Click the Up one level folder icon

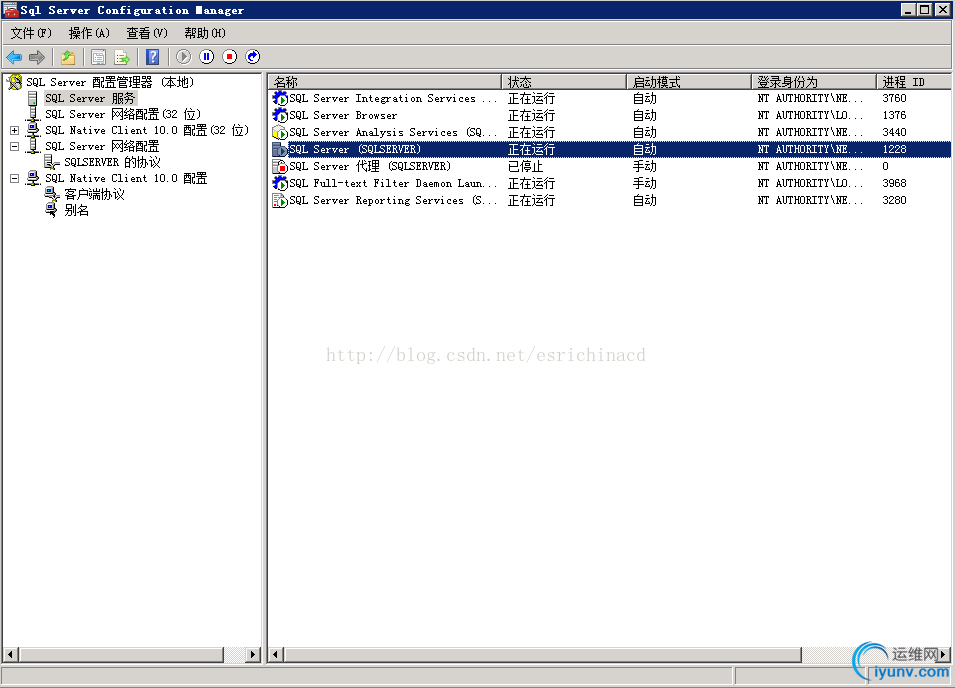coord(68,57)
